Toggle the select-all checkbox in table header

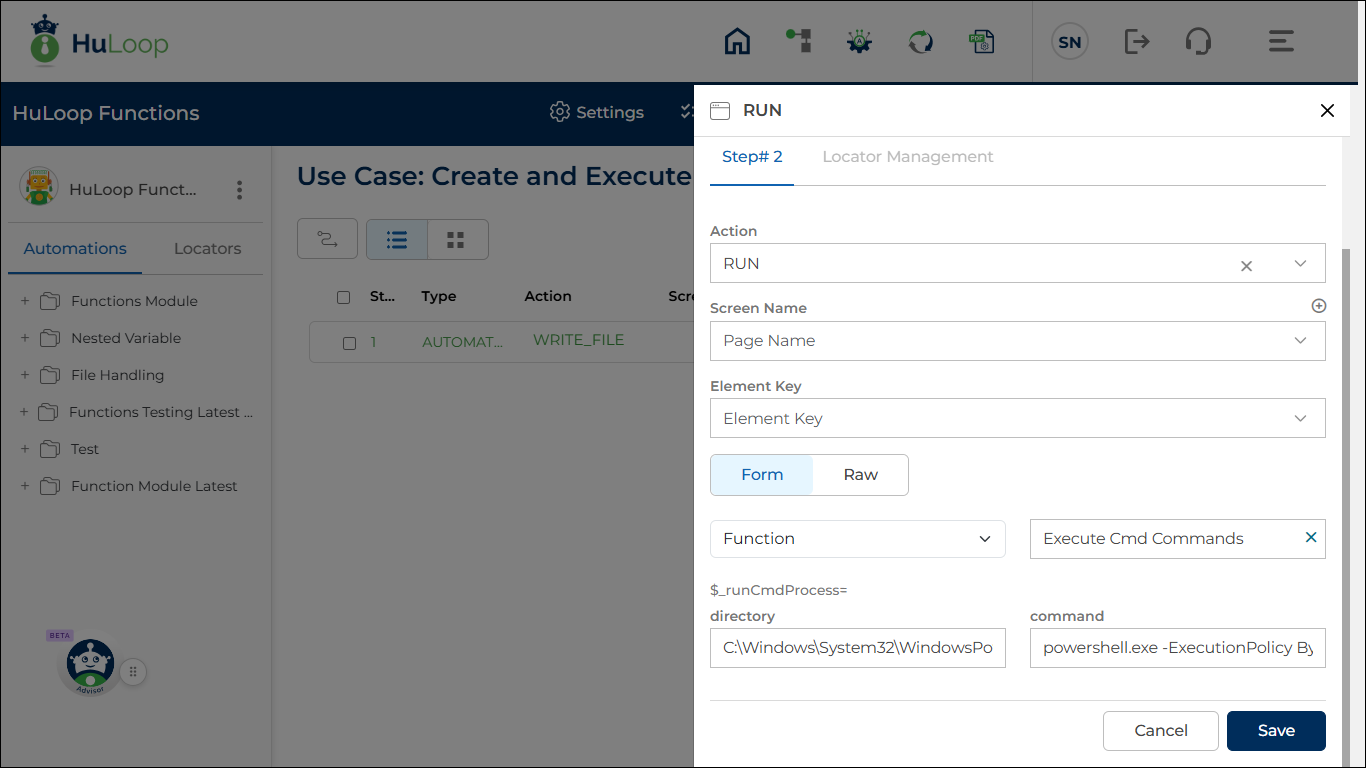click(x=344, y=297)
